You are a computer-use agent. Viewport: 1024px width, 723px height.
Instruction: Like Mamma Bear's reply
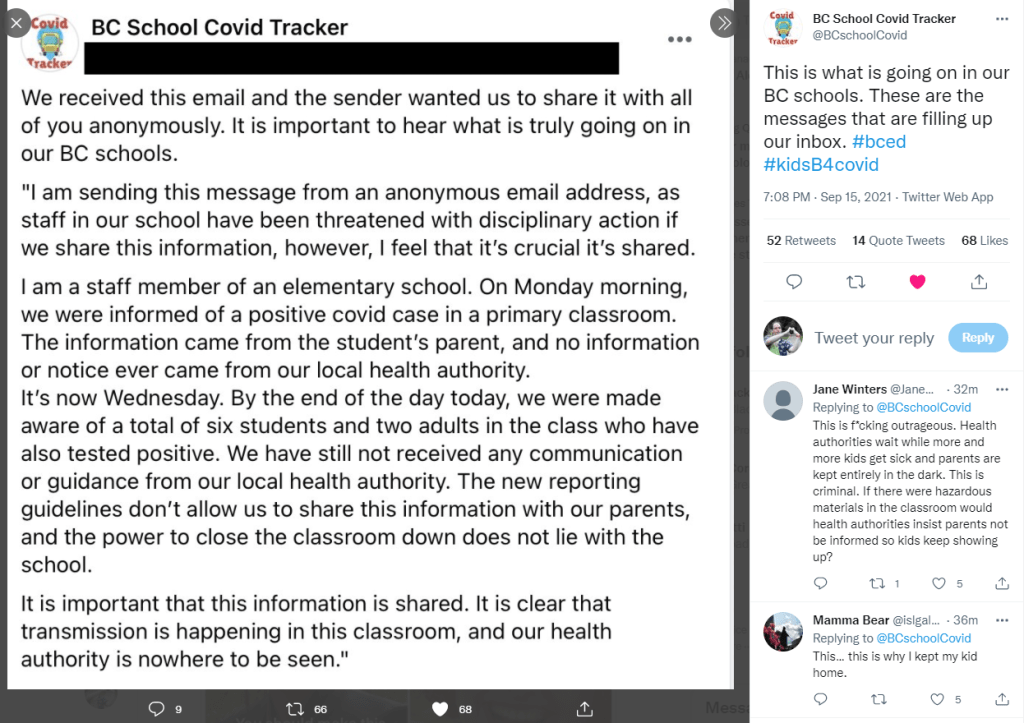pos(939,699)
